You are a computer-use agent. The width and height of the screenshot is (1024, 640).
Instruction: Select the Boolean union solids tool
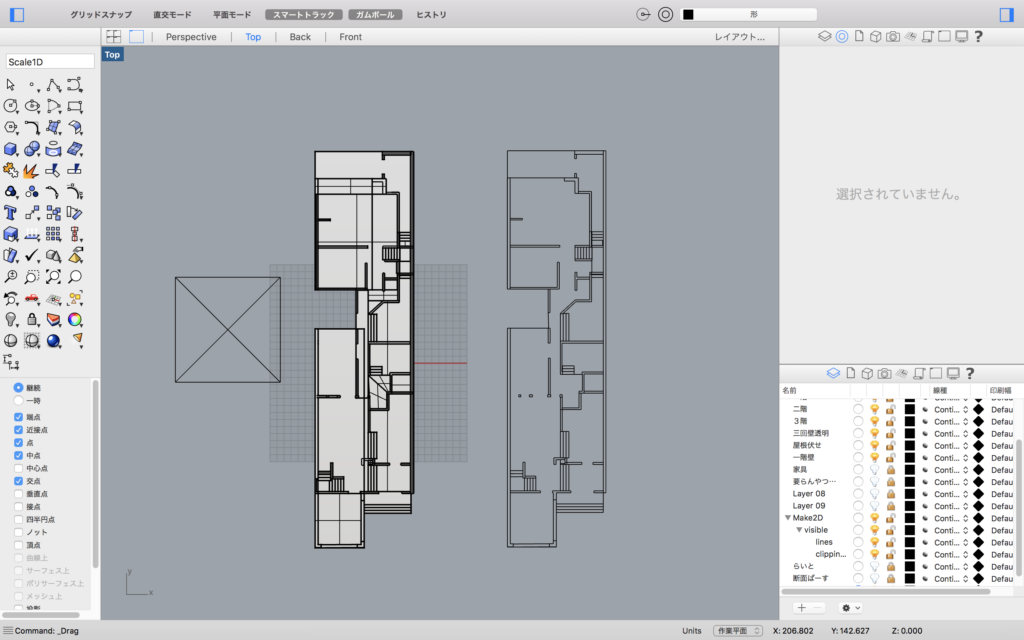pyautogui.click(x=32, y=149)
